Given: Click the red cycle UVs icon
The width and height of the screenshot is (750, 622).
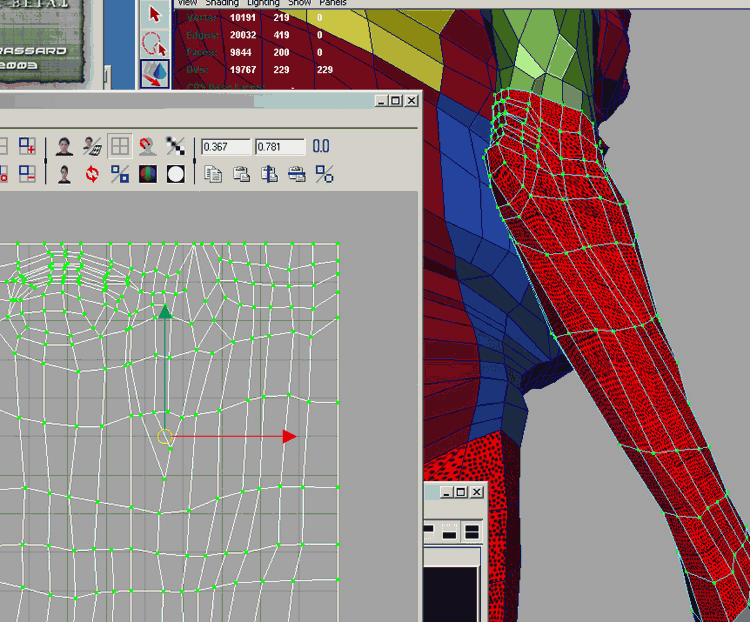Looking at the screenshot, I should click(92, 174).
